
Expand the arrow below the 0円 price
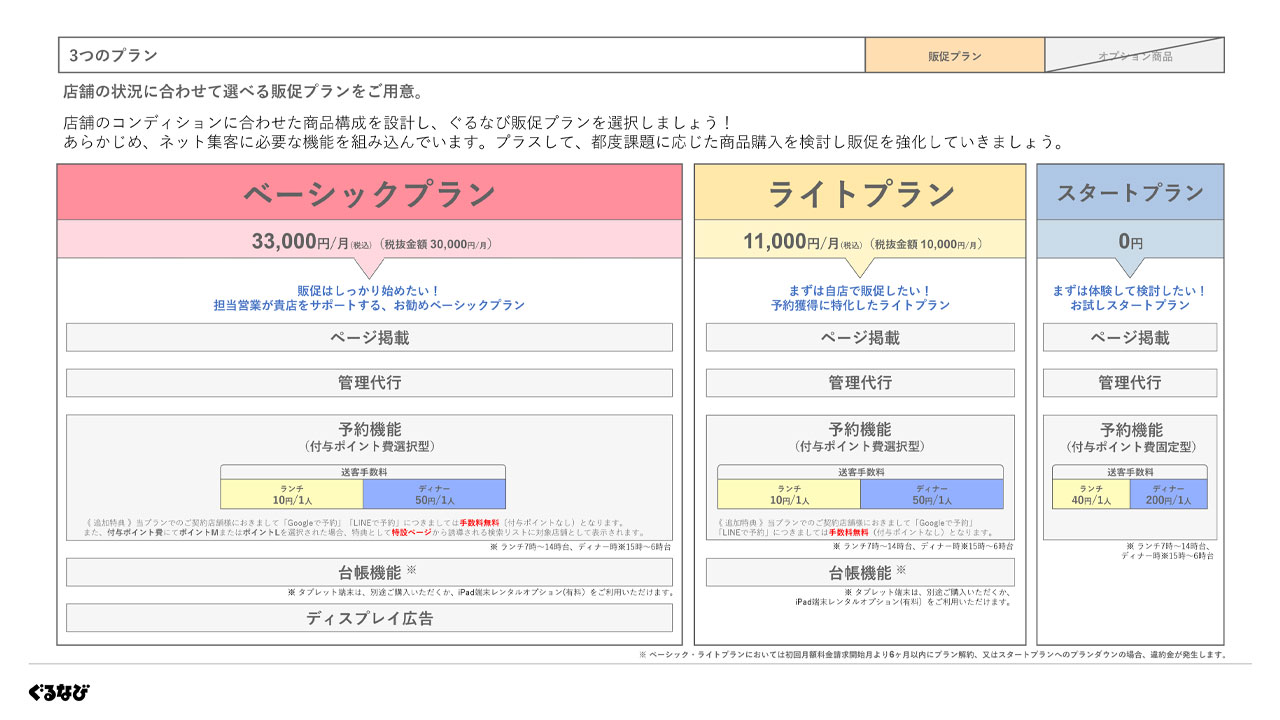pos(1131,268)
